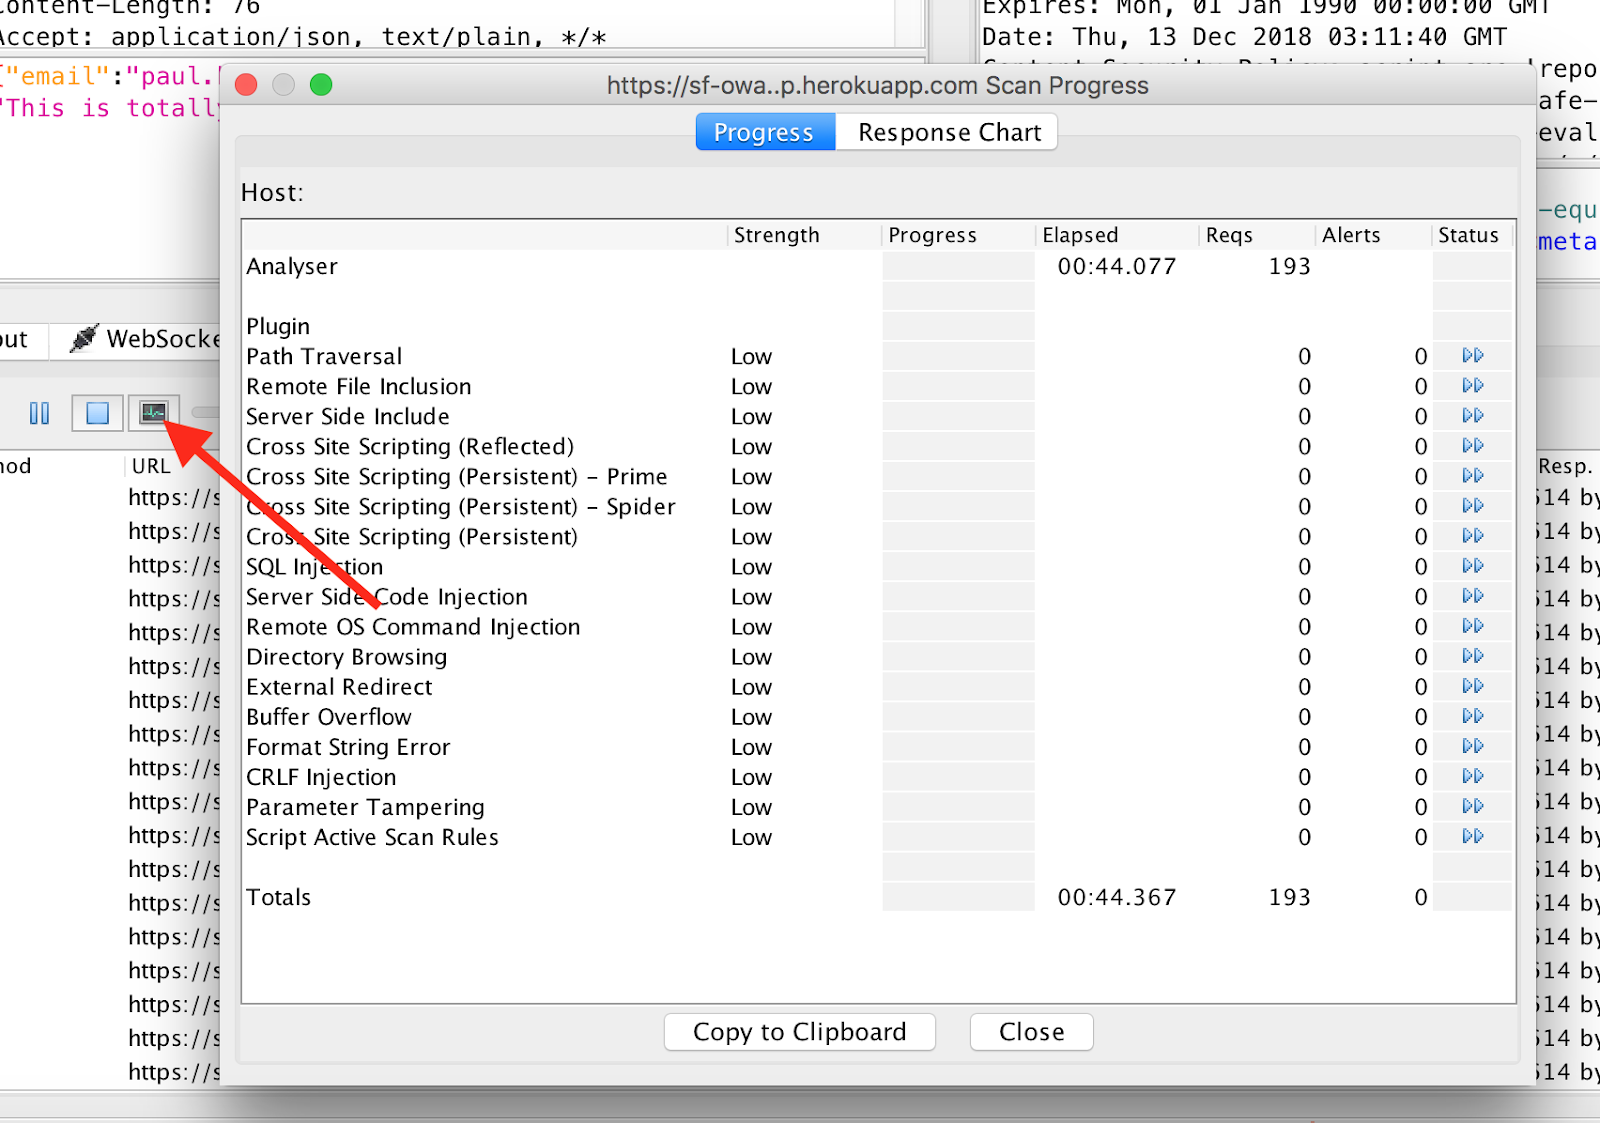Open the scan progress monitor icon

pyautogui.click(x=155, y=413)
